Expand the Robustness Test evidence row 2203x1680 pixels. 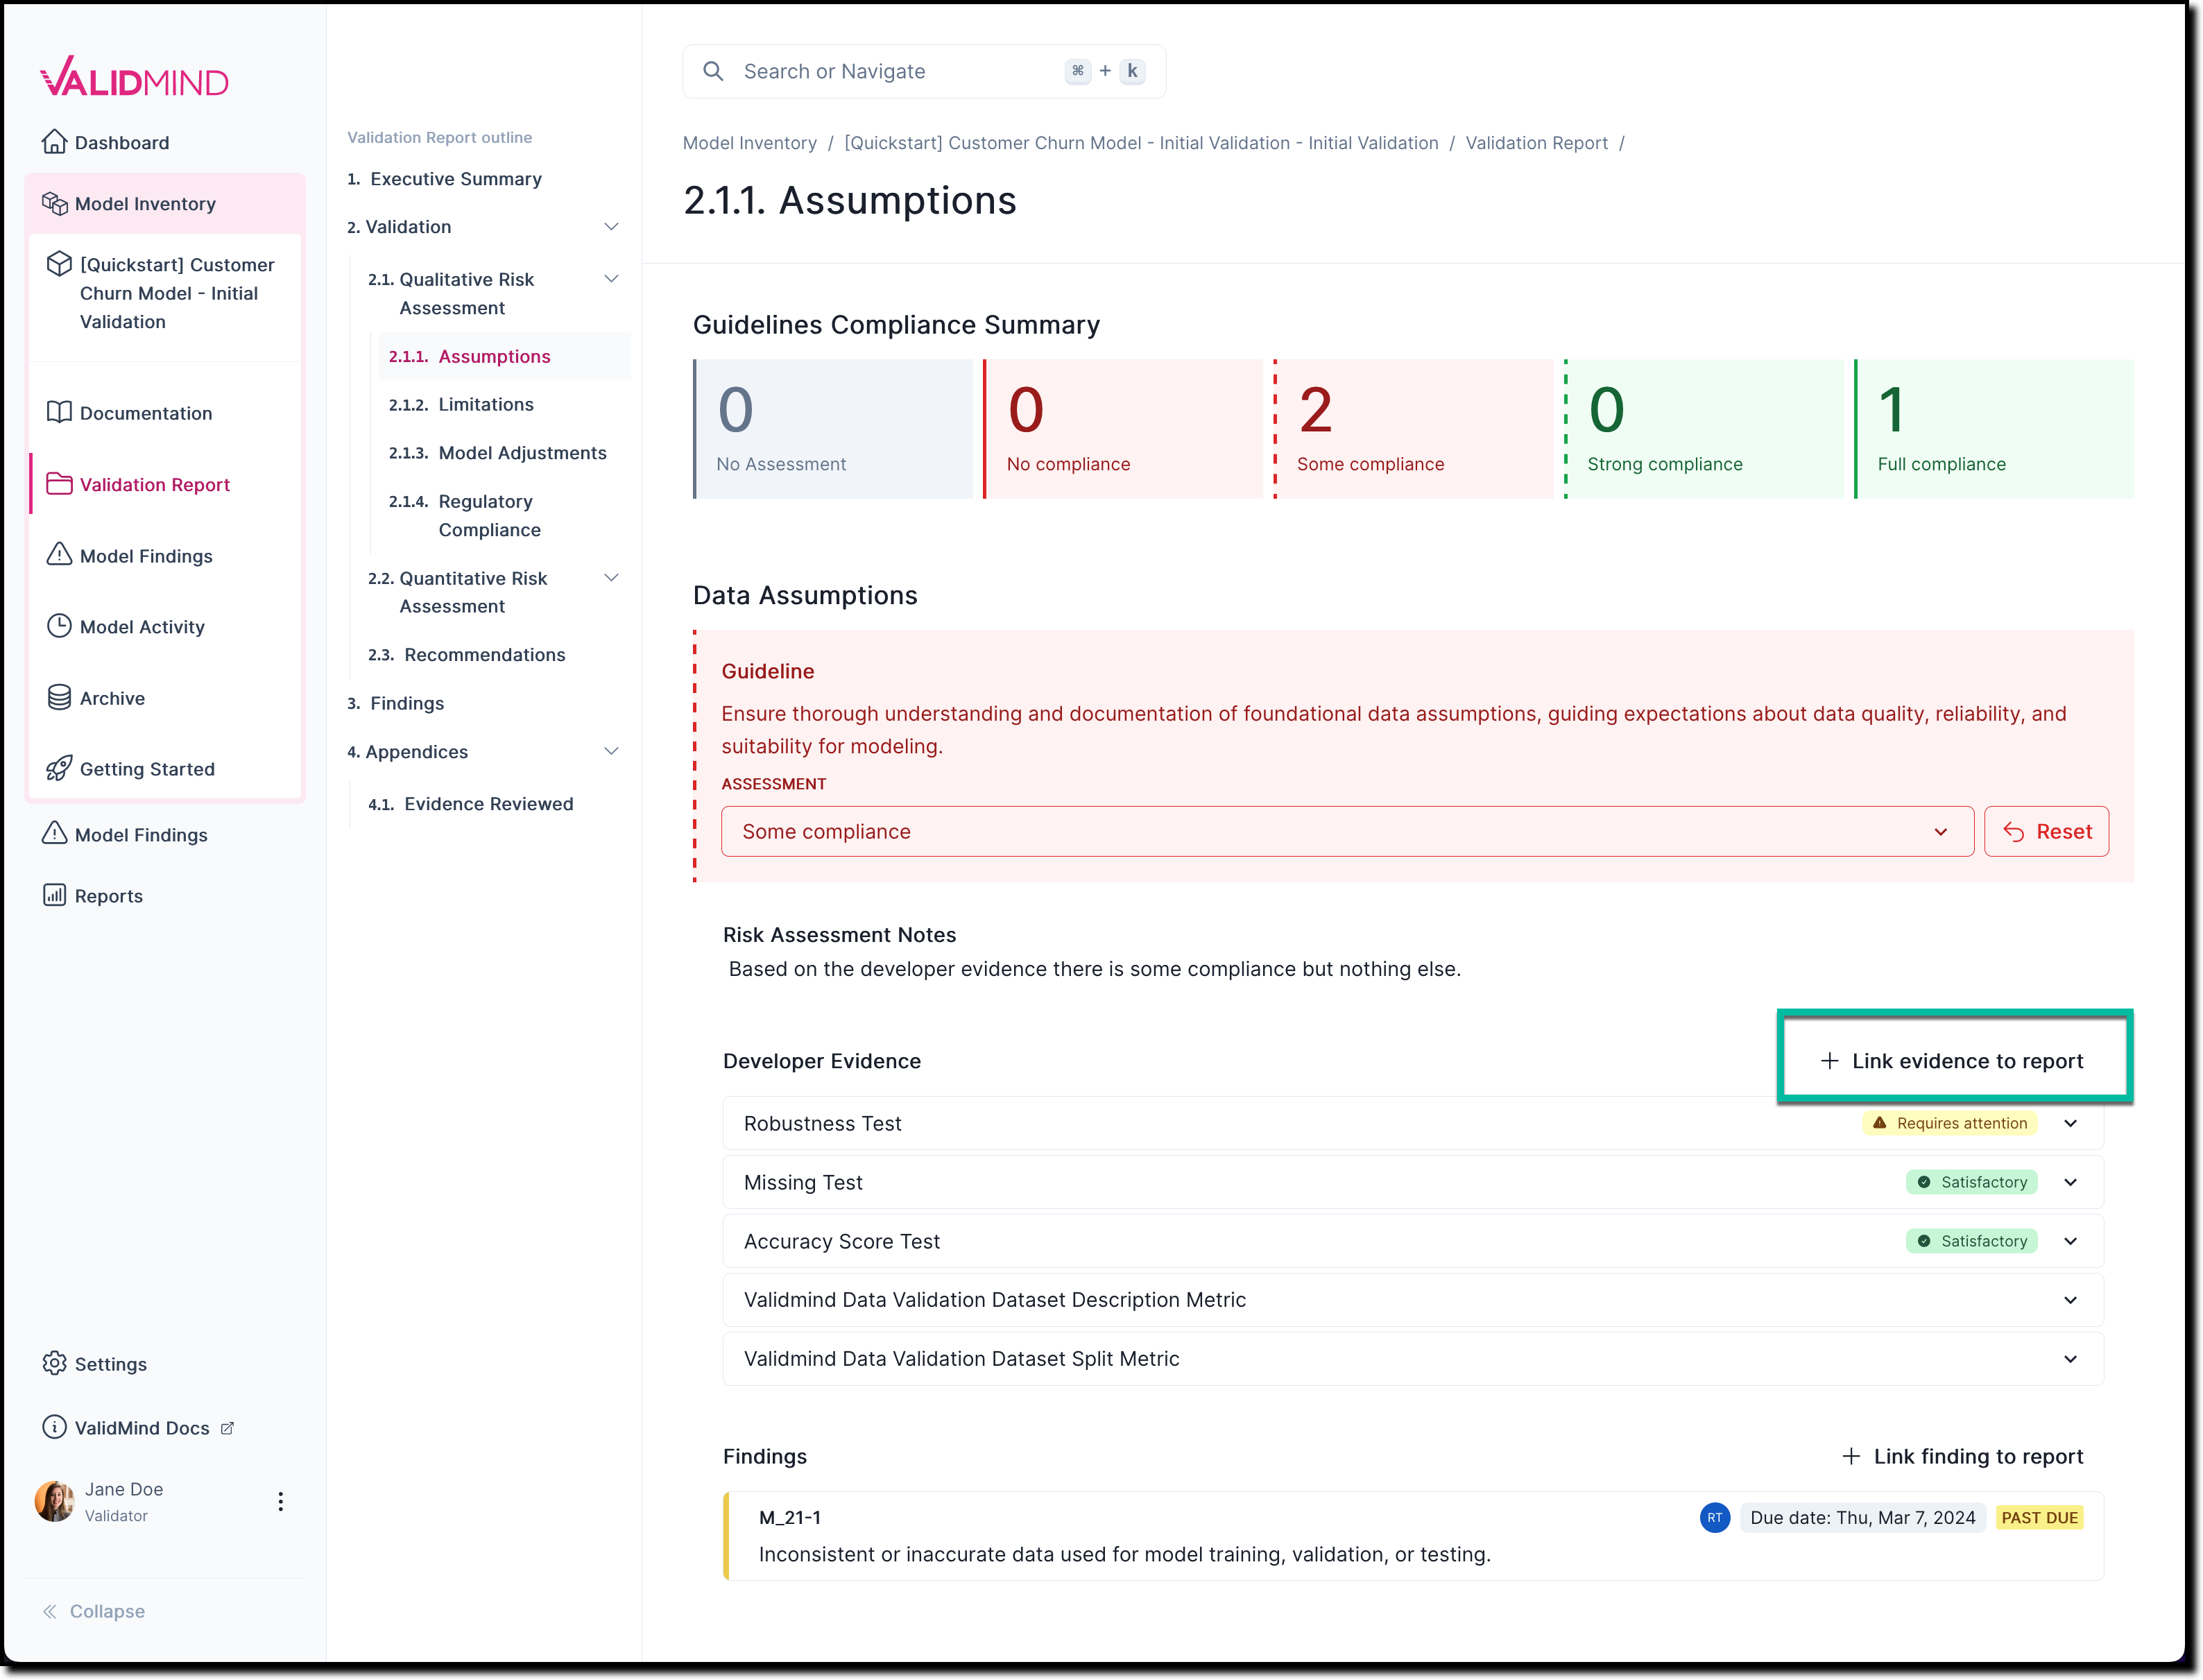(x=2071, y=1123)
